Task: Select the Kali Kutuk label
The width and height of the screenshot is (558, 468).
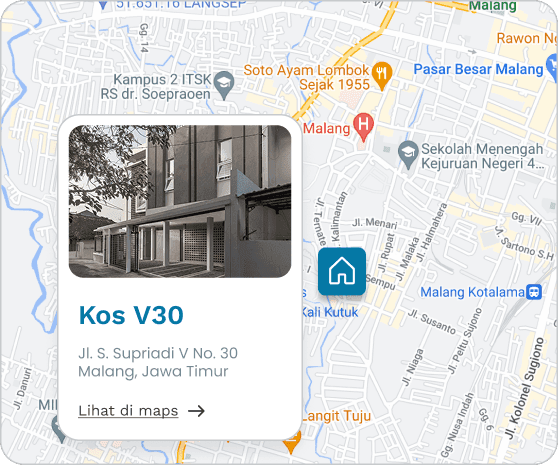Action: (331, 312)
